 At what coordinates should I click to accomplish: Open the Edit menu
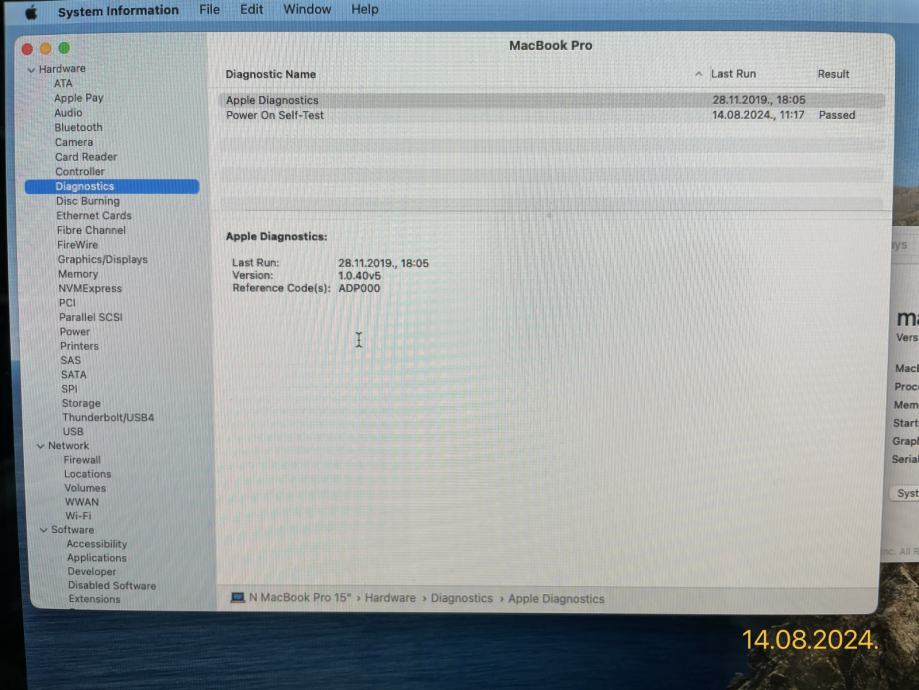point(251,9)
